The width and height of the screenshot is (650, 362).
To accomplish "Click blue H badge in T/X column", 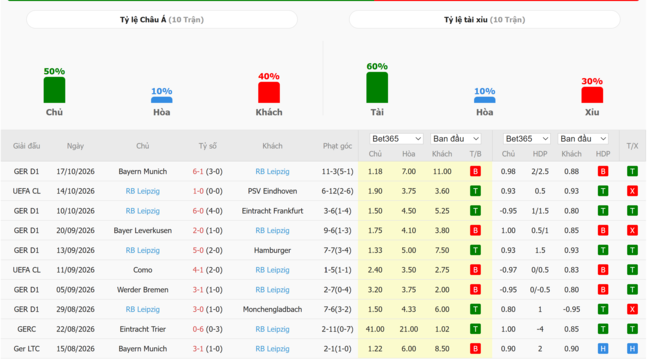I will (632, 349).
